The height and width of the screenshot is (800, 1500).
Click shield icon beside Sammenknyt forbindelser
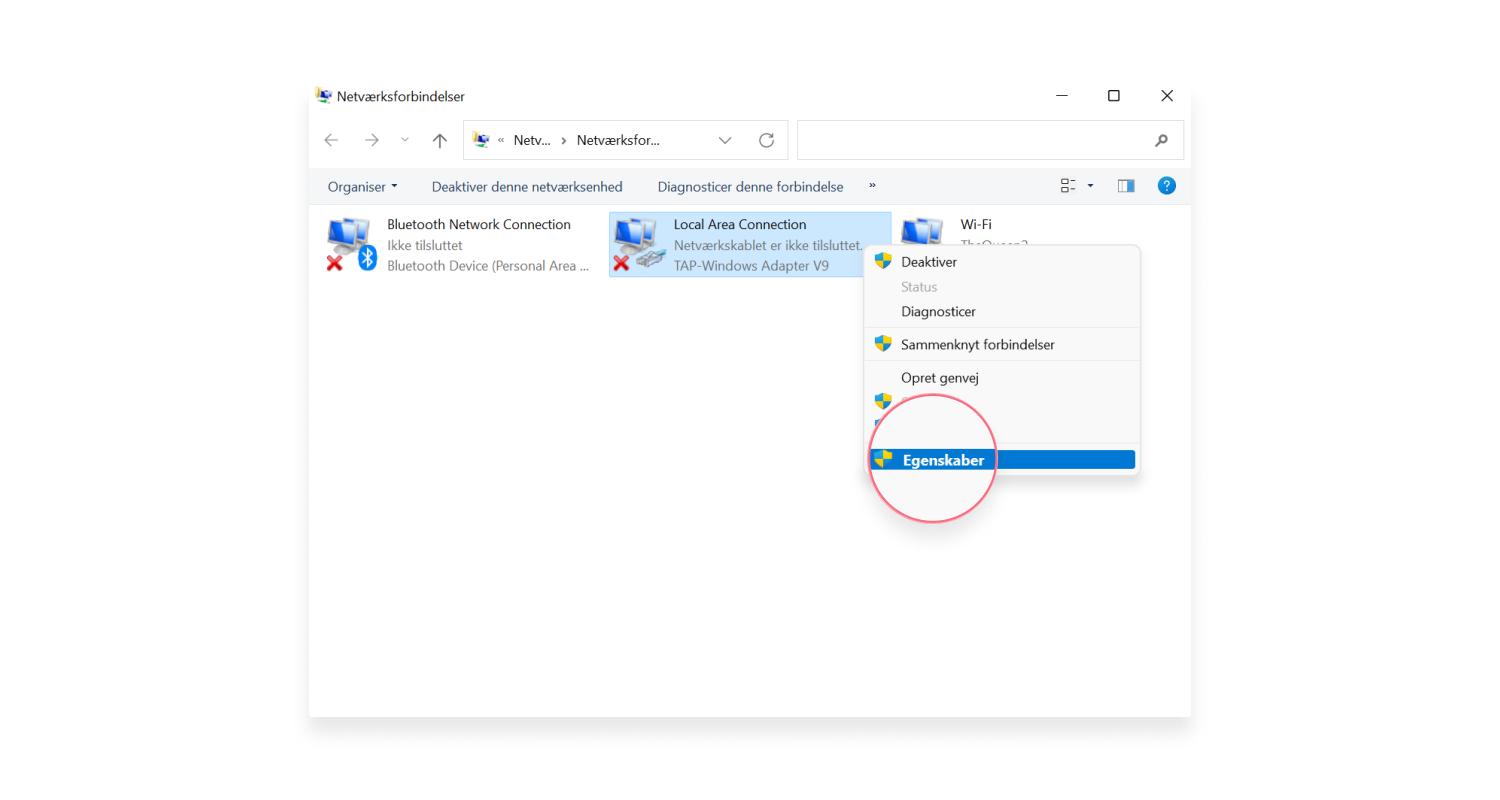(x=883, y=343)
